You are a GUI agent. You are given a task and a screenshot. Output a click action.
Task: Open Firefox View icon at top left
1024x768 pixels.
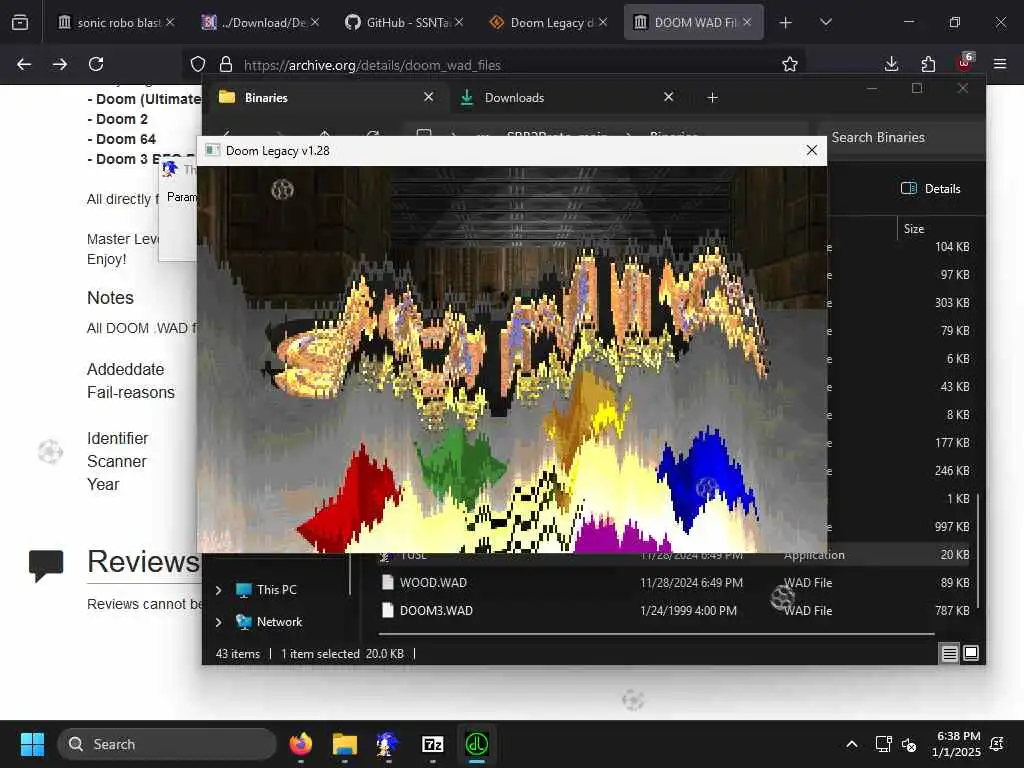20,23
